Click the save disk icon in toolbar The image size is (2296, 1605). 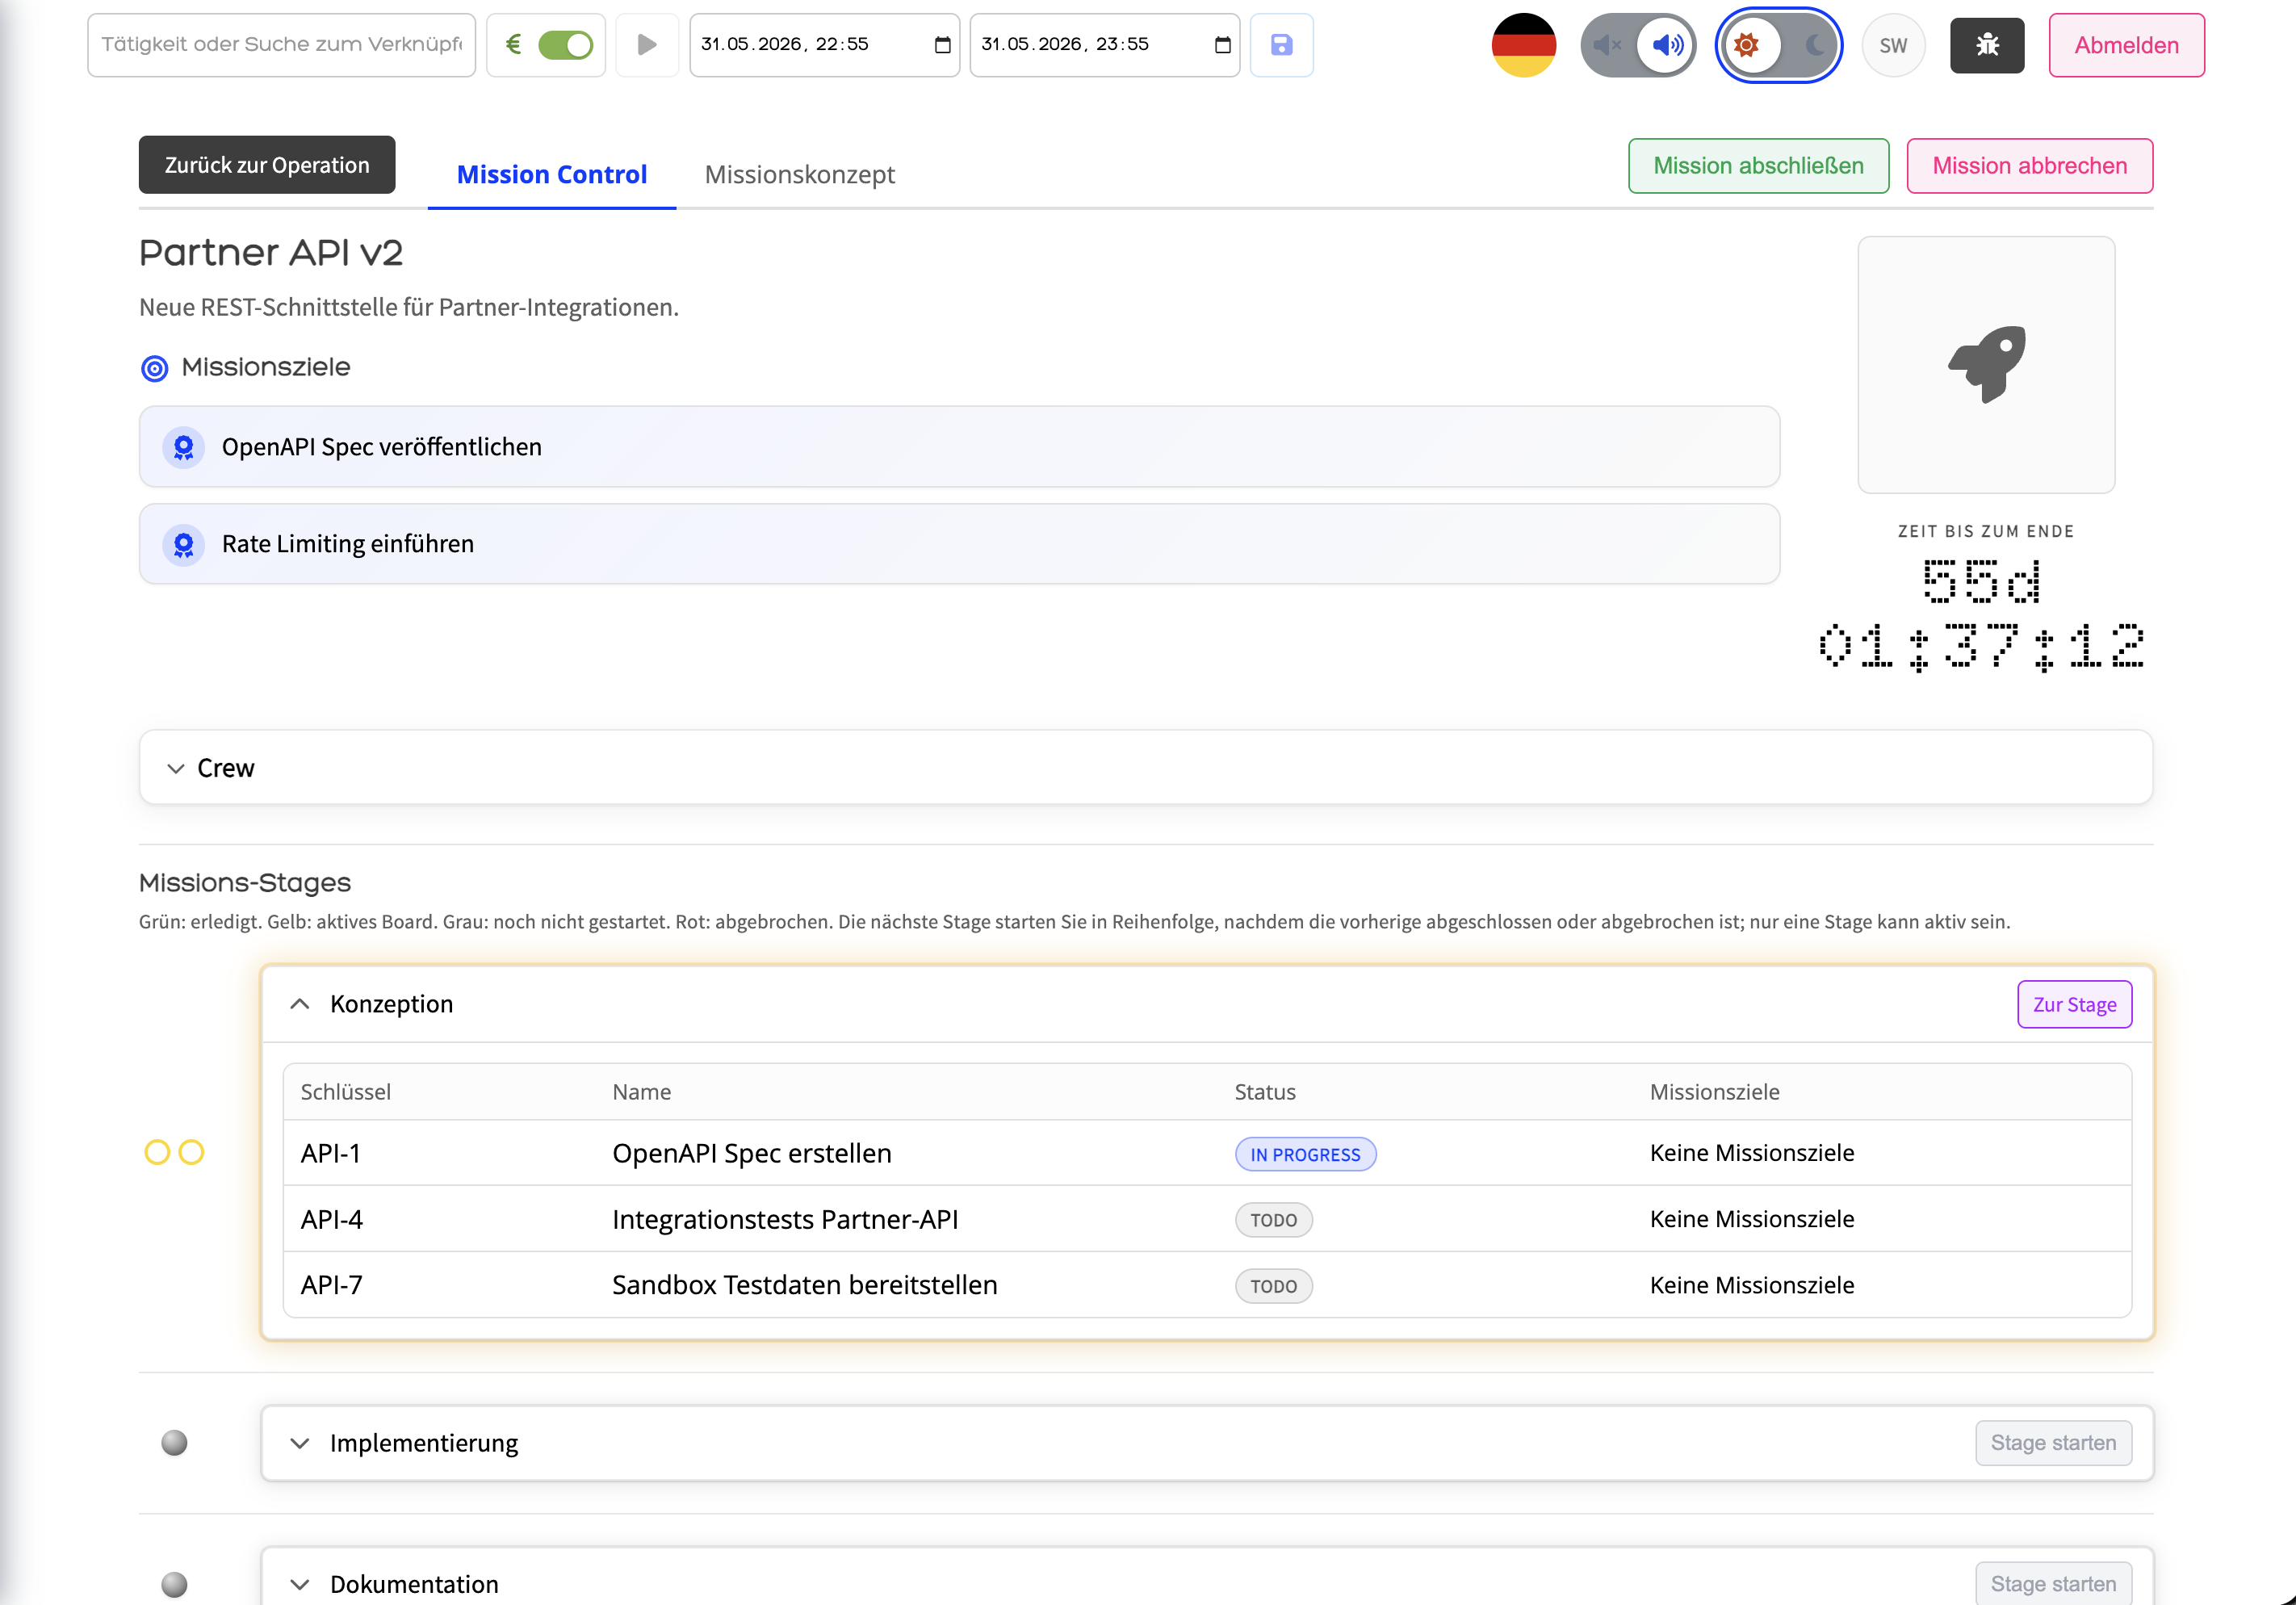click(x=1281, y=45)
